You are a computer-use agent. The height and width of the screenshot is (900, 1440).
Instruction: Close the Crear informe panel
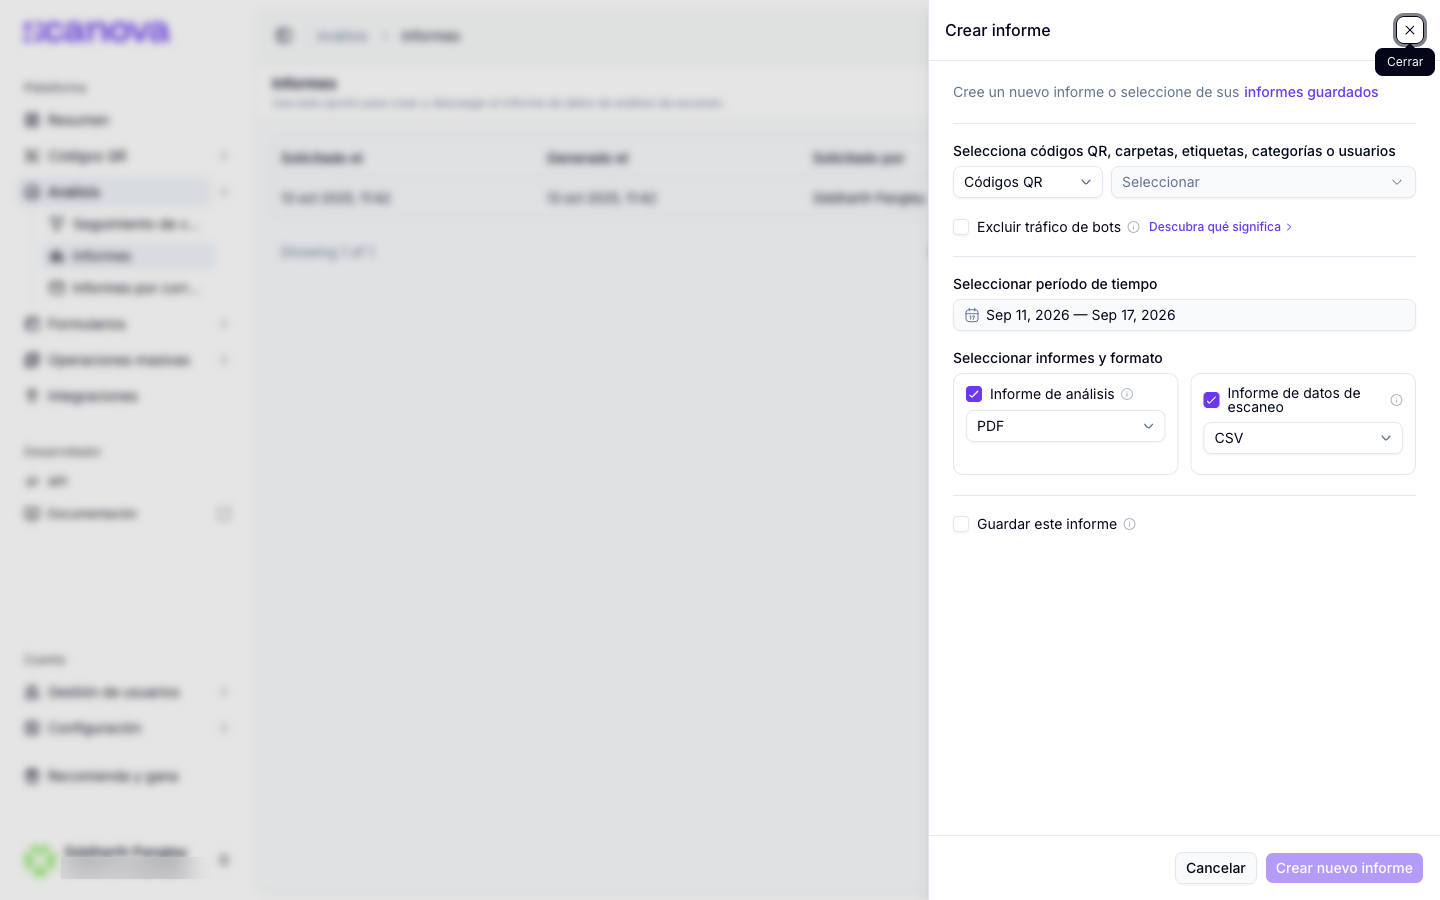tap(1409, 30)
